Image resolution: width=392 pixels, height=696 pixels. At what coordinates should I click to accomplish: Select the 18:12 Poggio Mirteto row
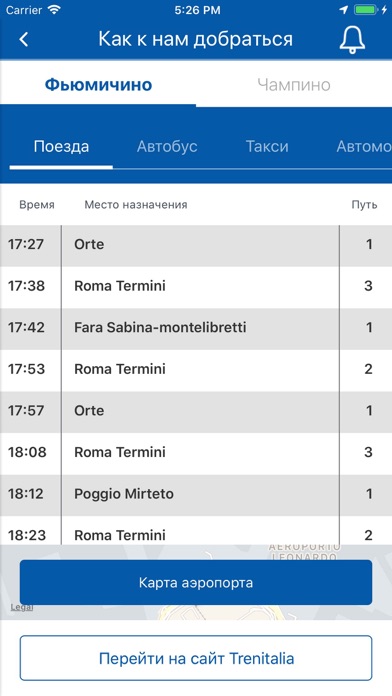click(196, 495)
